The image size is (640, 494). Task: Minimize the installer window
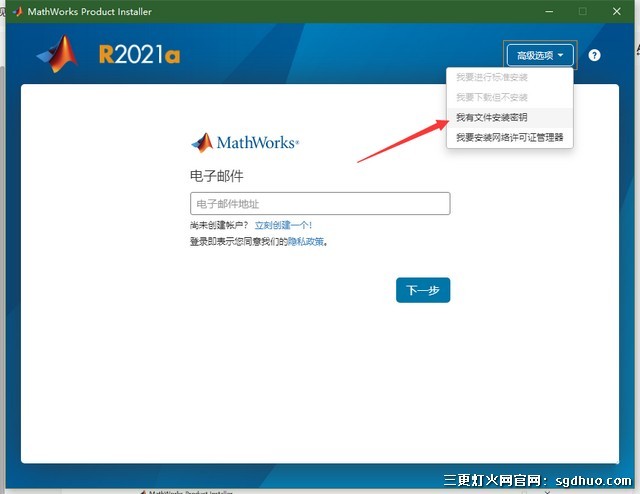tap(549, 11)
